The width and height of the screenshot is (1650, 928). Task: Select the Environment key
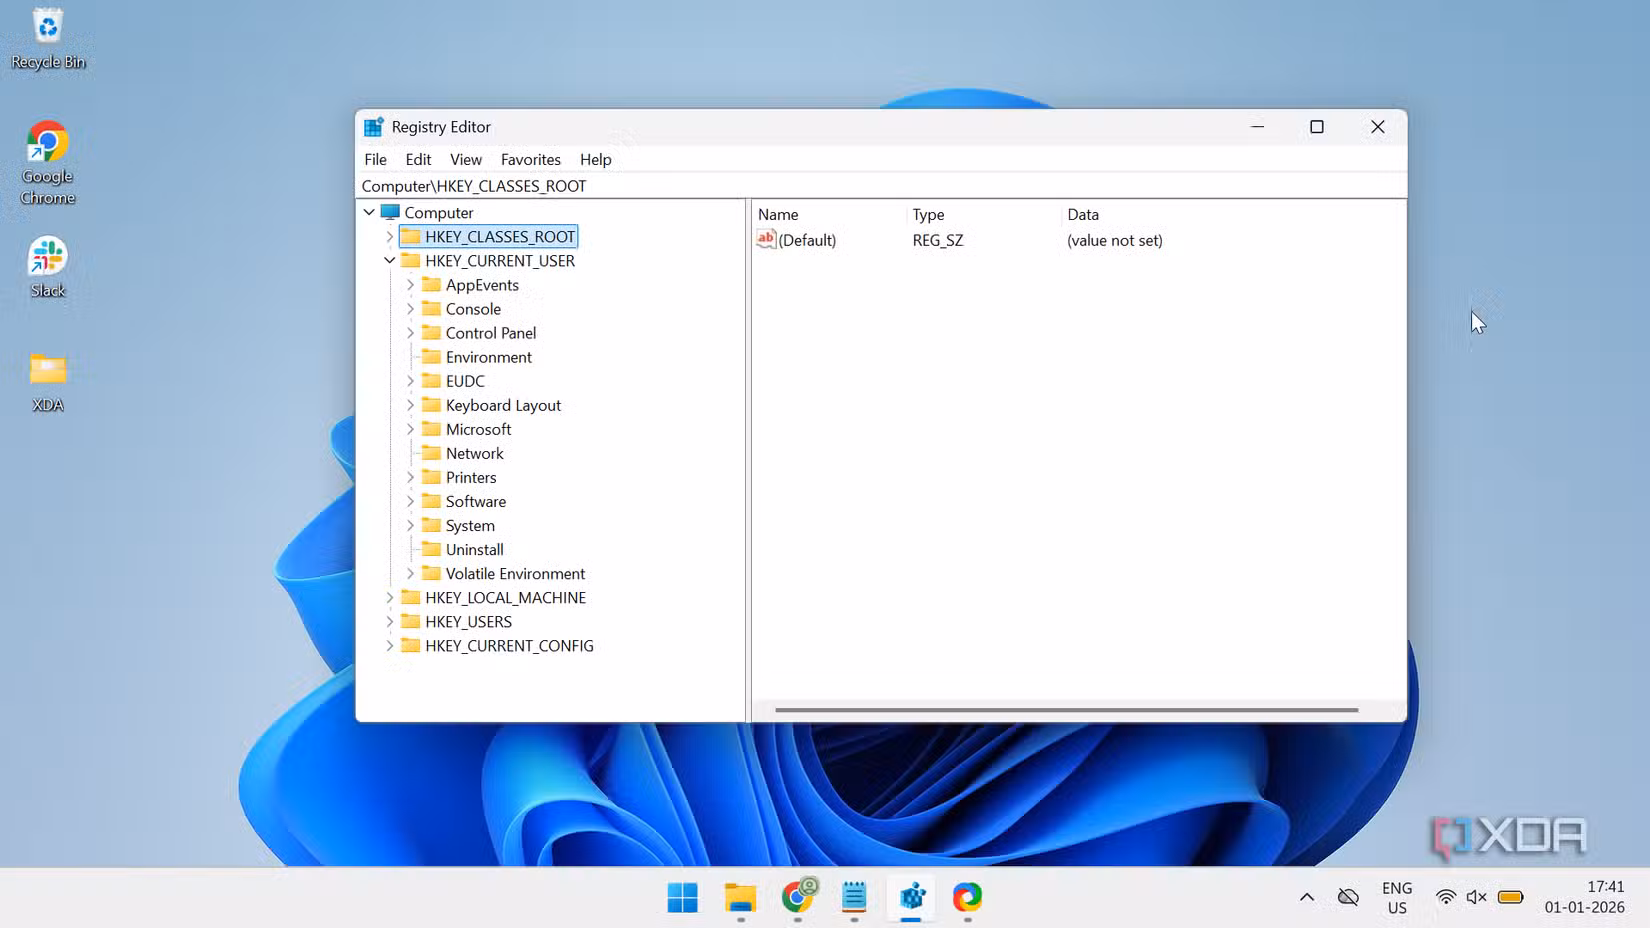pyautogui.click(x=488, y=357)
